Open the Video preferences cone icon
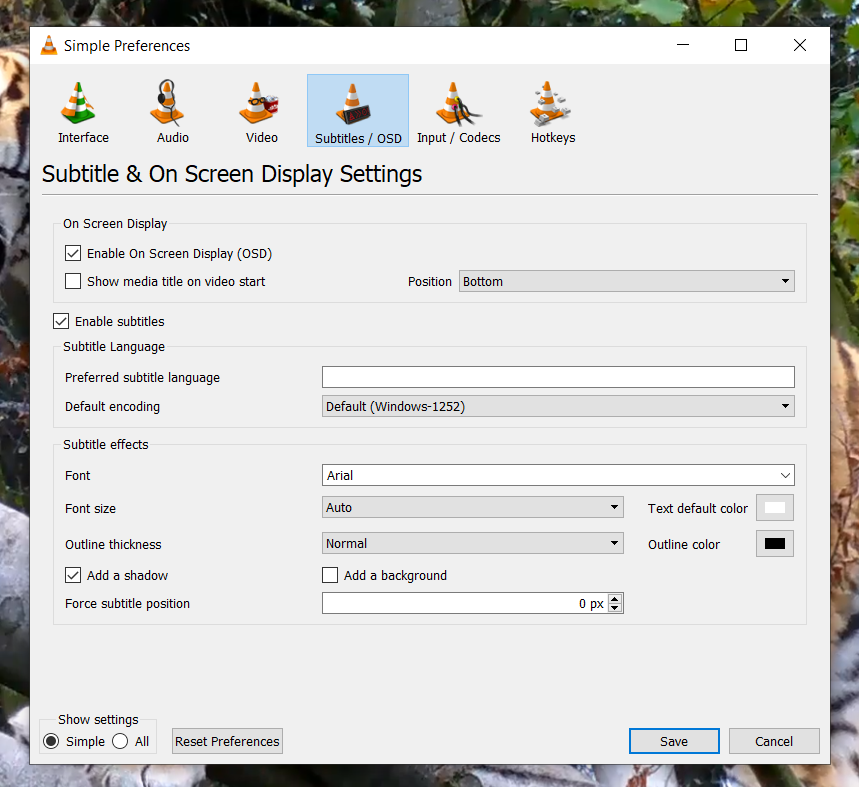This screenshot has height=787, width=859. (258, 102)
